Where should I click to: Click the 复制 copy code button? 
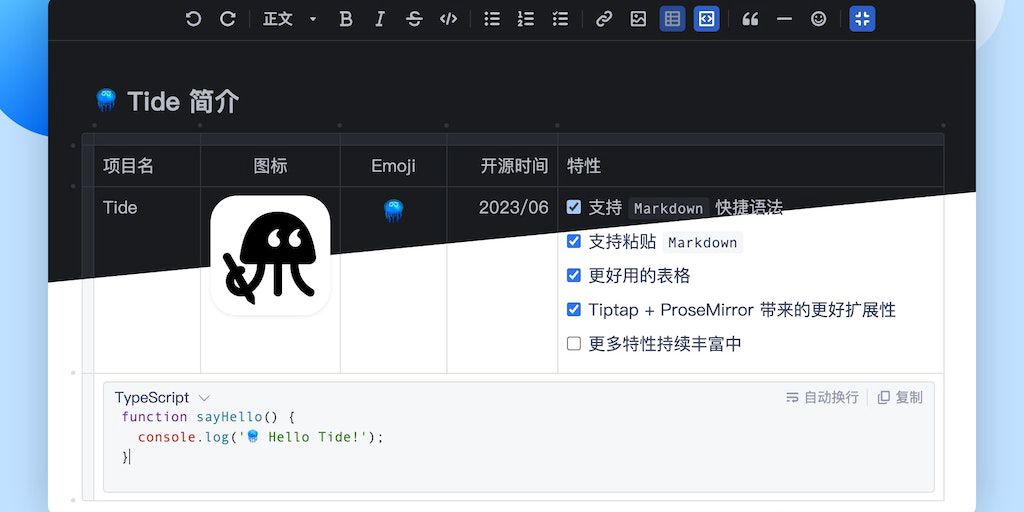pos(900,397)
